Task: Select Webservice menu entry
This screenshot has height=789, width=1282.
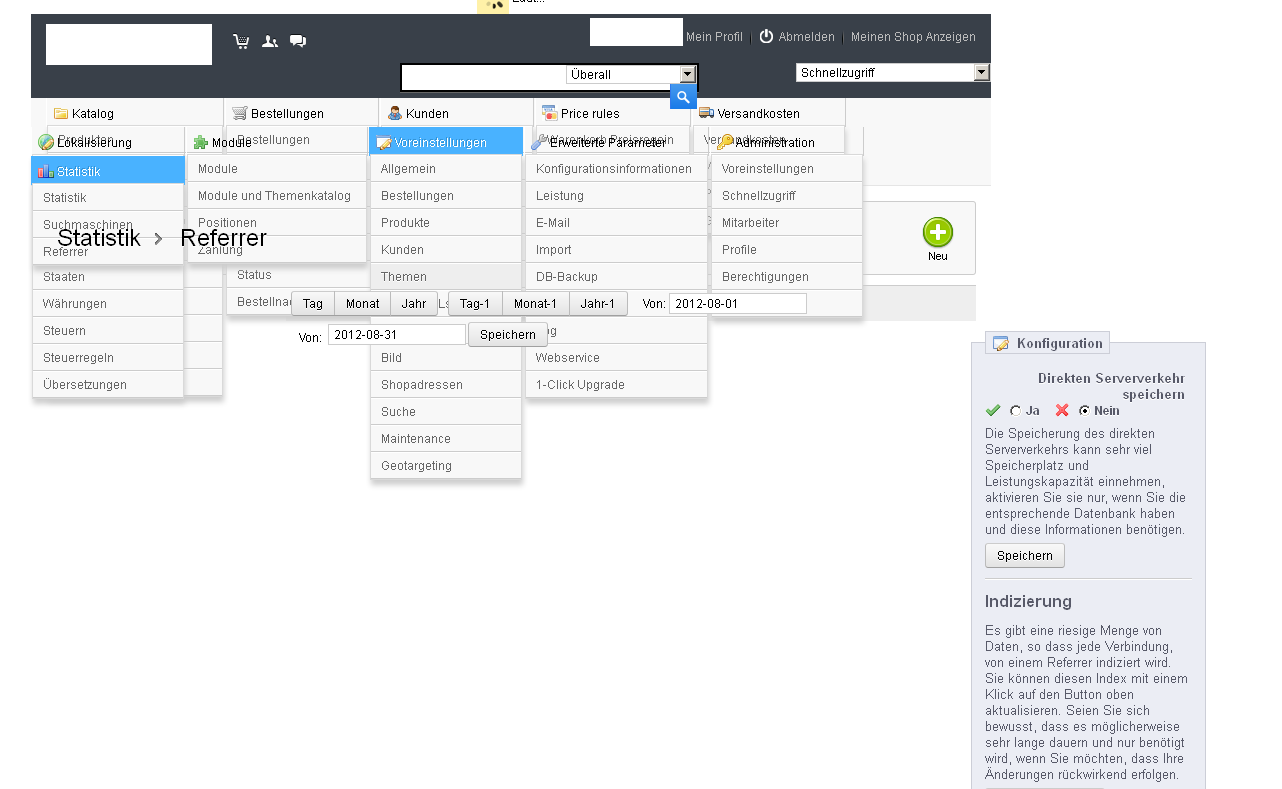Action: 616,357
